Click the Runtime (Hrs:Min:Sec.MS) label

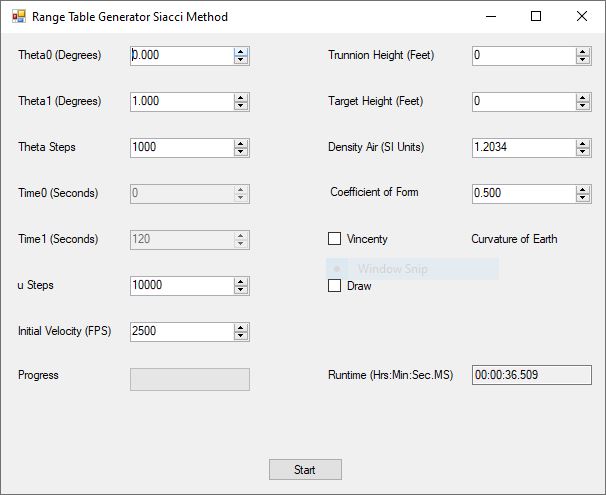point(390,375)
